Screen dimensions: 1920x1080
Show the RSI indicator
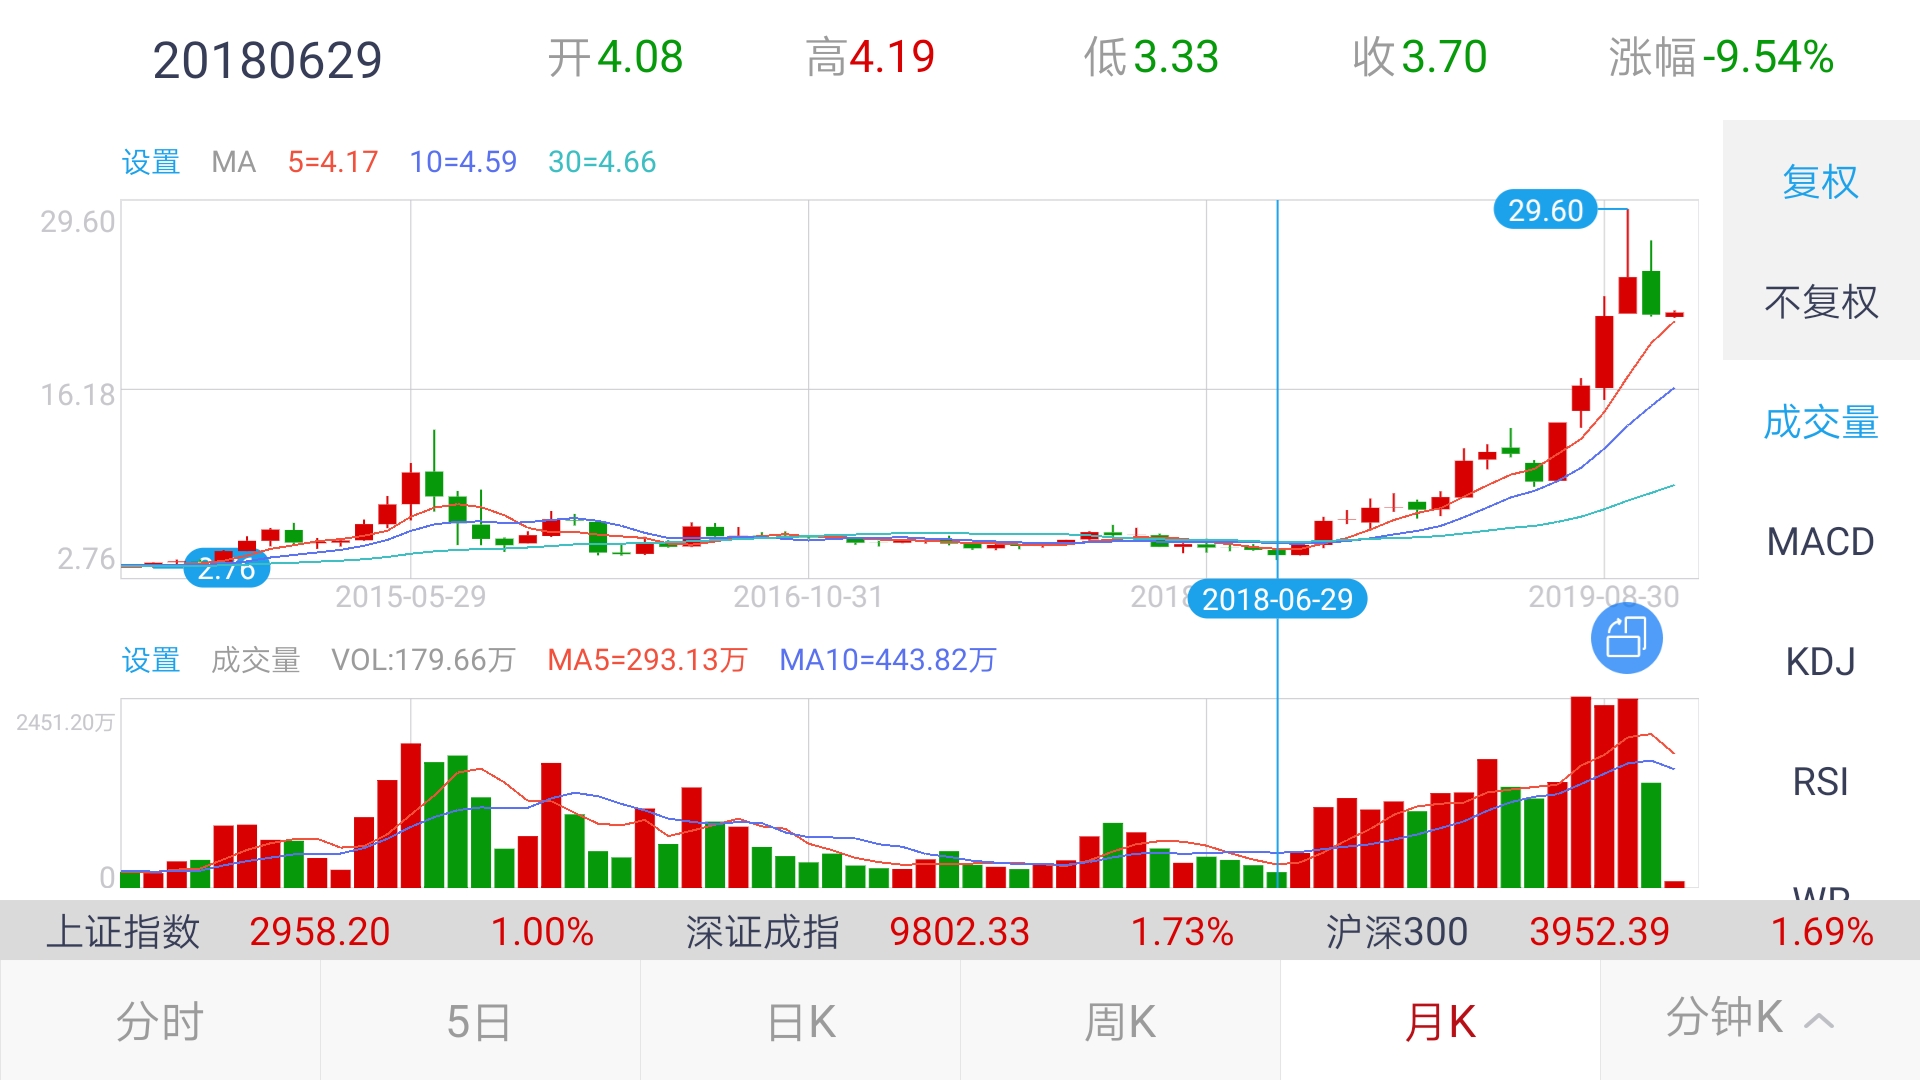(x=1820, y=782)
